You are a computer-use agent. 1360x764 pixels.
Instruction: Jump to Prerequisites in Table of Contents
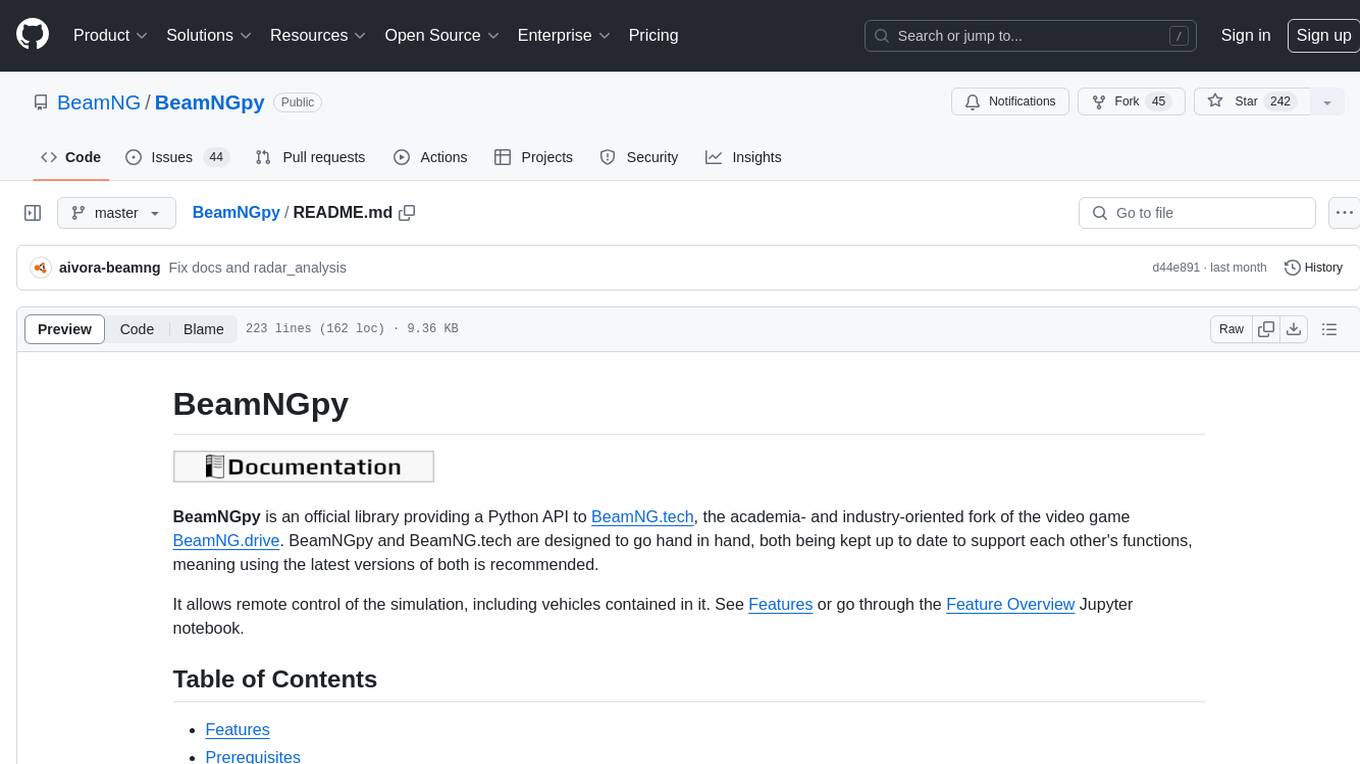pos(253,756)
